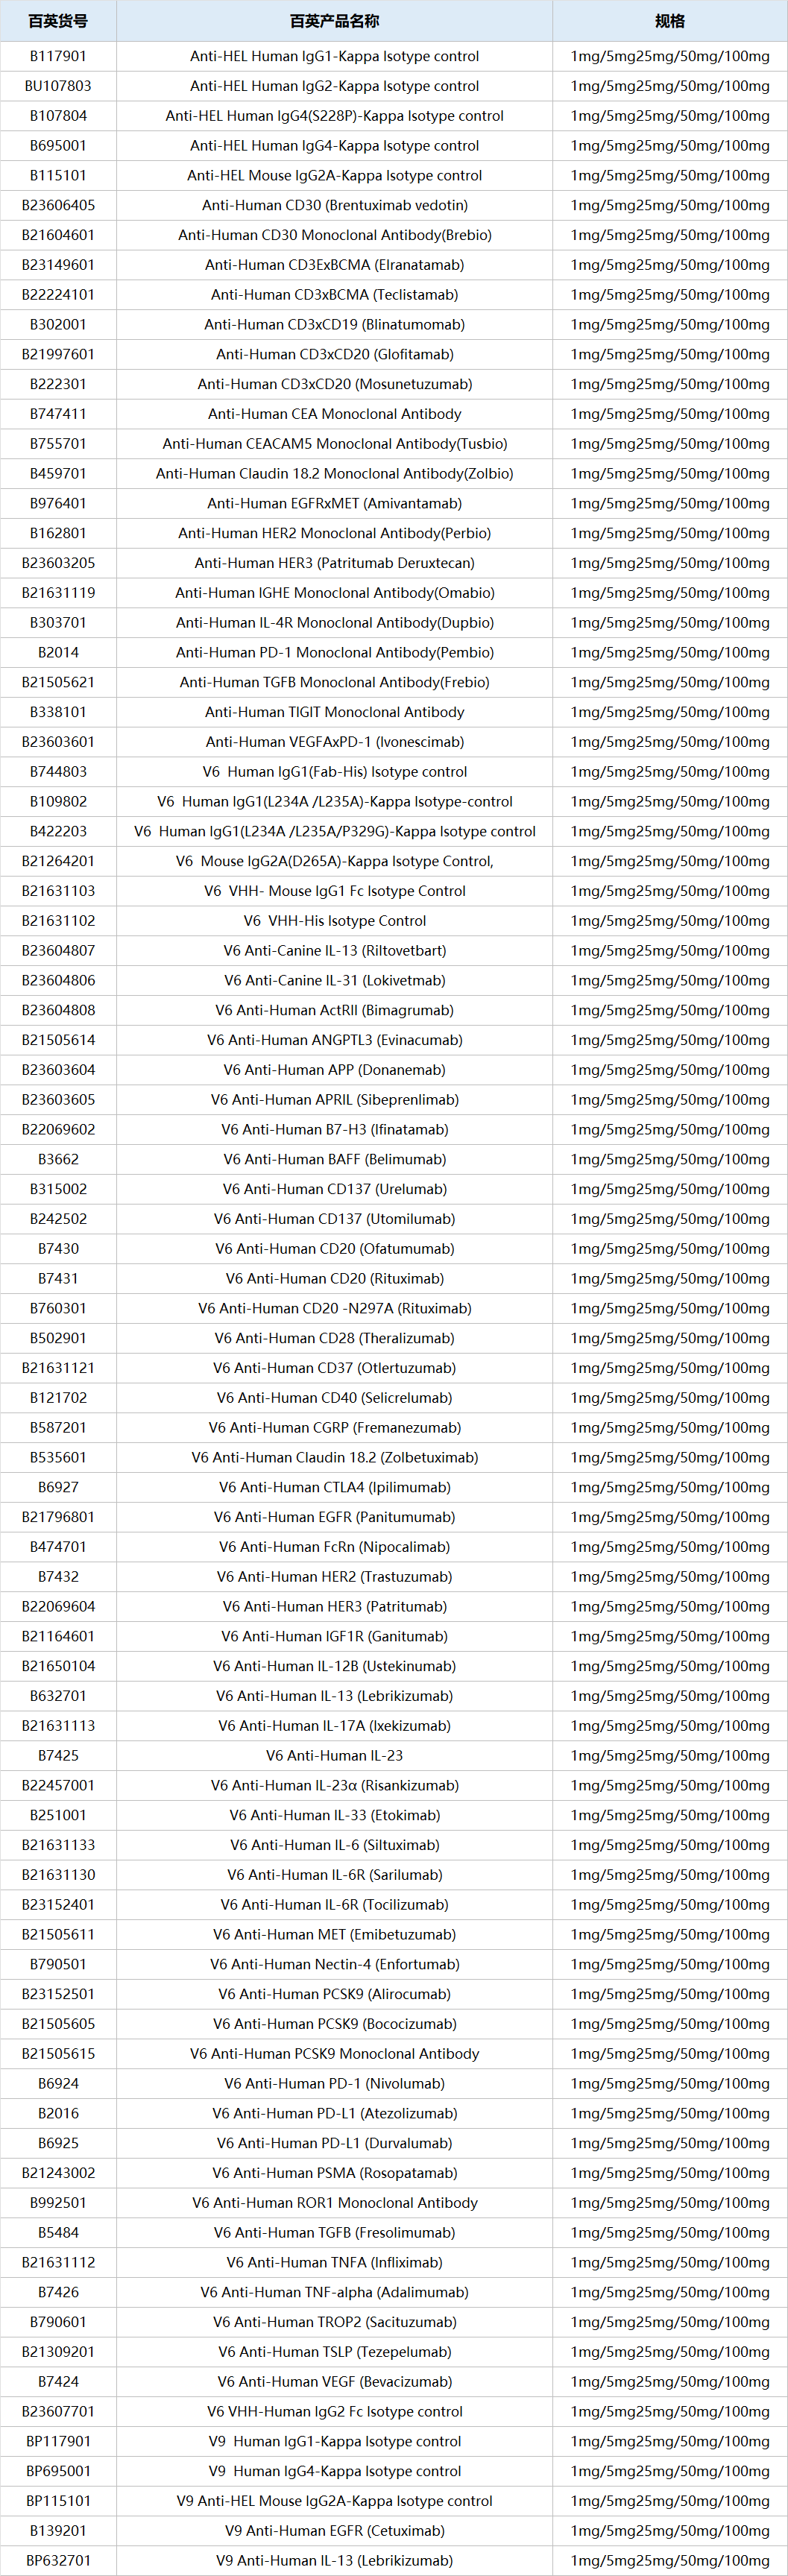Click the 规格 column header
The height and width of the screenshot is (2576, 788).
(x=669, y=21)
